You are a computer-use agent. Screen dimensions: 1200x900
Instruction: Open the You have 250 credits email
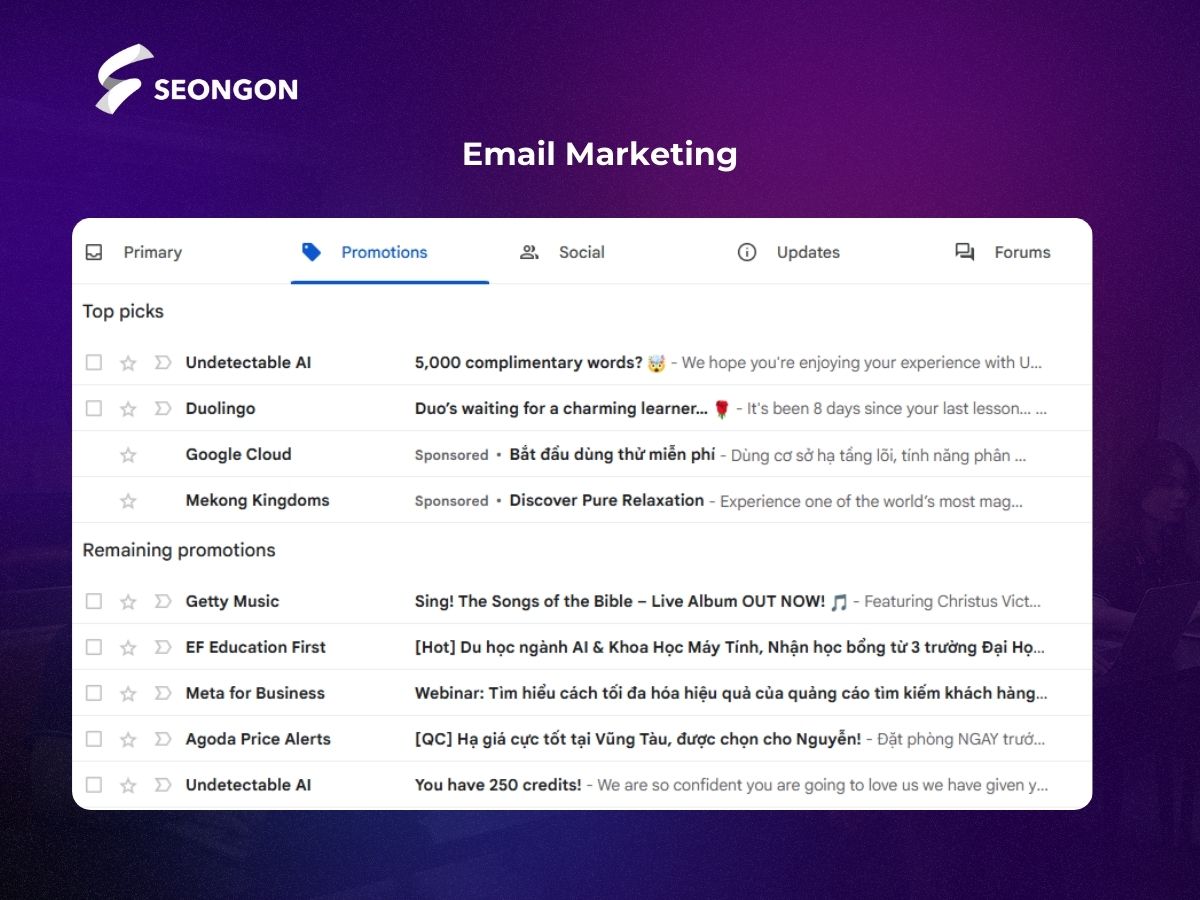tap(582, 785)
